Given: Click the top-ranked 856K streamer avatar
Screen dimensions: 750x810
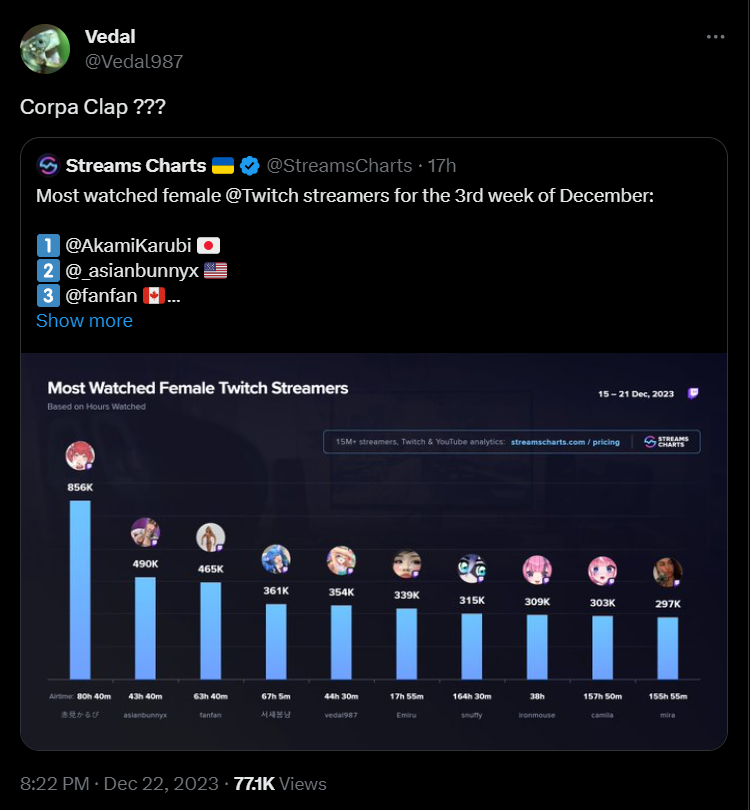Looking at the screenshot, I should [79, 457].
